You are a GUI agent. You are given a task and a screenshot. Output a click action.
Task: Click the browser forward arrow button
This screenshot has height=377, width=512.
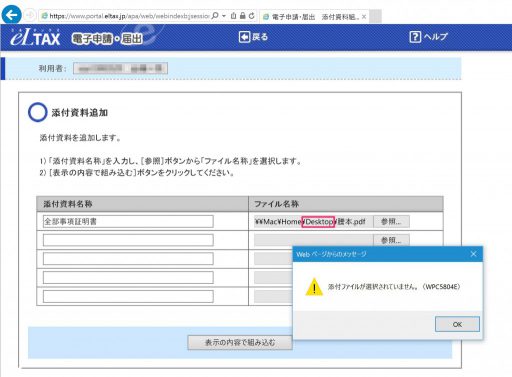click(x=30, y=15)
